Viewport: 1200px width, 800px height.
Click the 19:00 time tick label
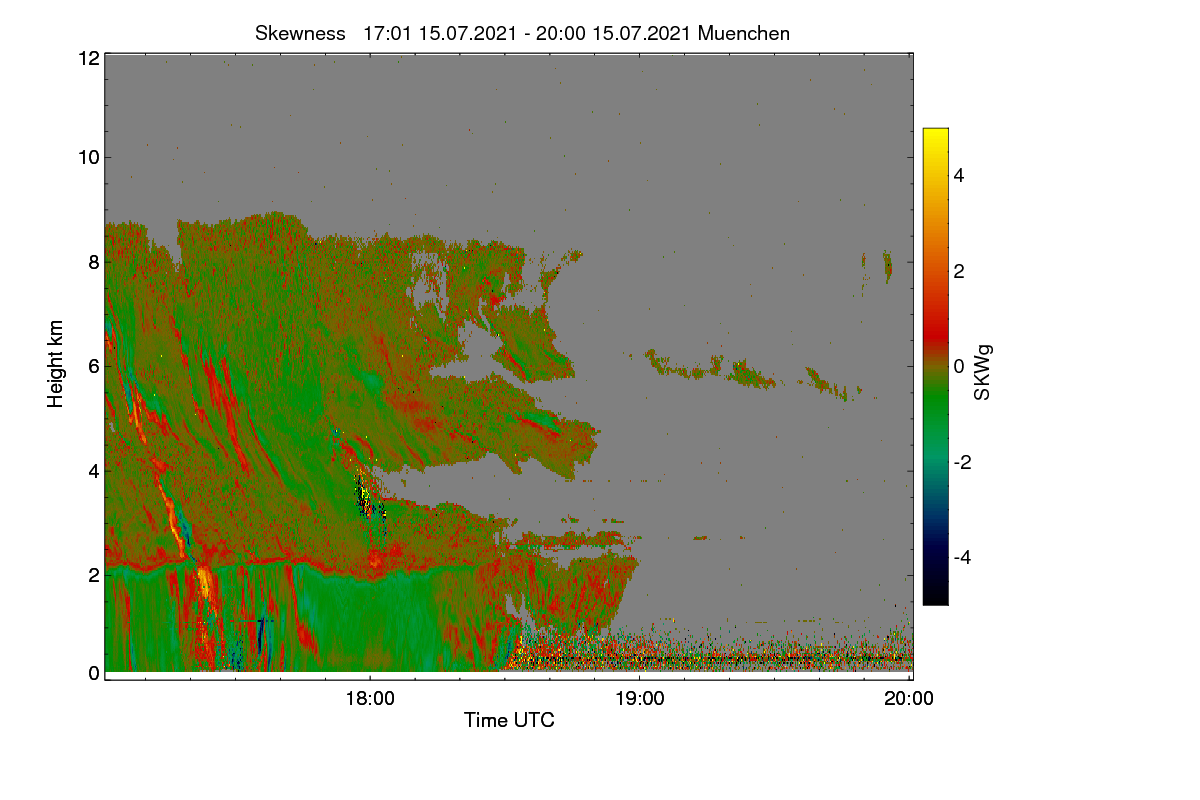[640, 699]
